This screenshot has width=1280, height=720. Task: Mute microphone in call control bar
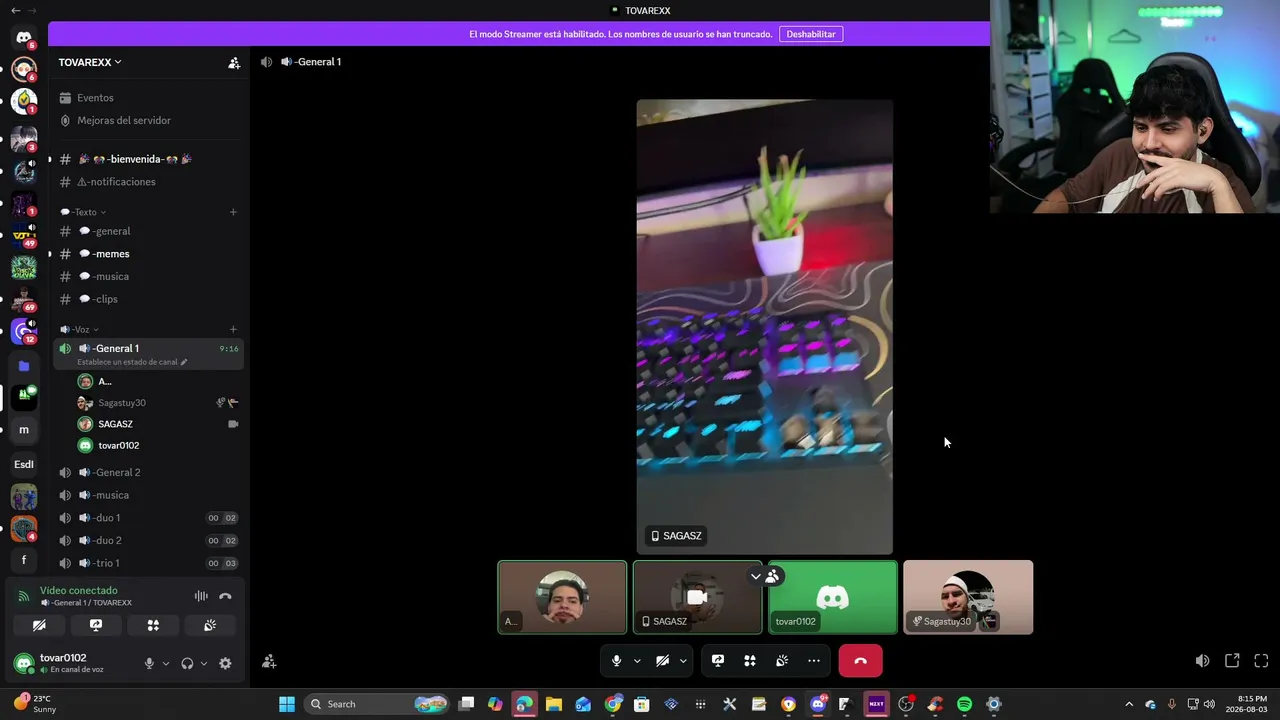pyautogui.click(x=616, y=661)
